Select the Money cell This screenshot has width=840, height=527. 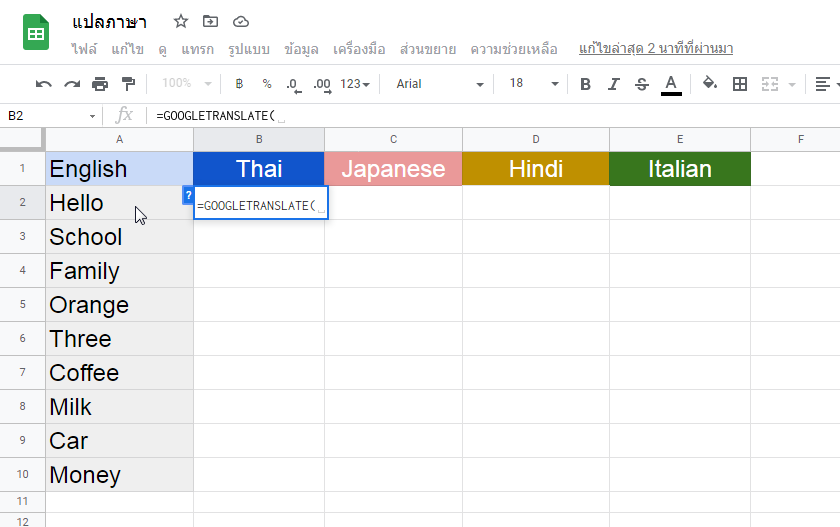(119, 475)
